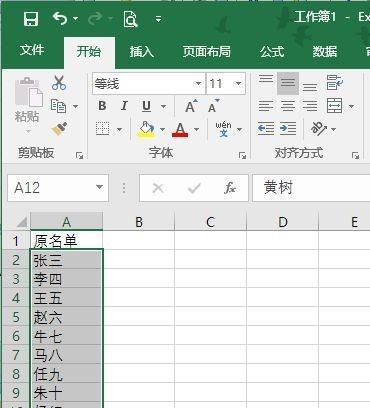370x408 pixels.
Task: Open the undo history dropdown arrow
Action: click(75, 19)
